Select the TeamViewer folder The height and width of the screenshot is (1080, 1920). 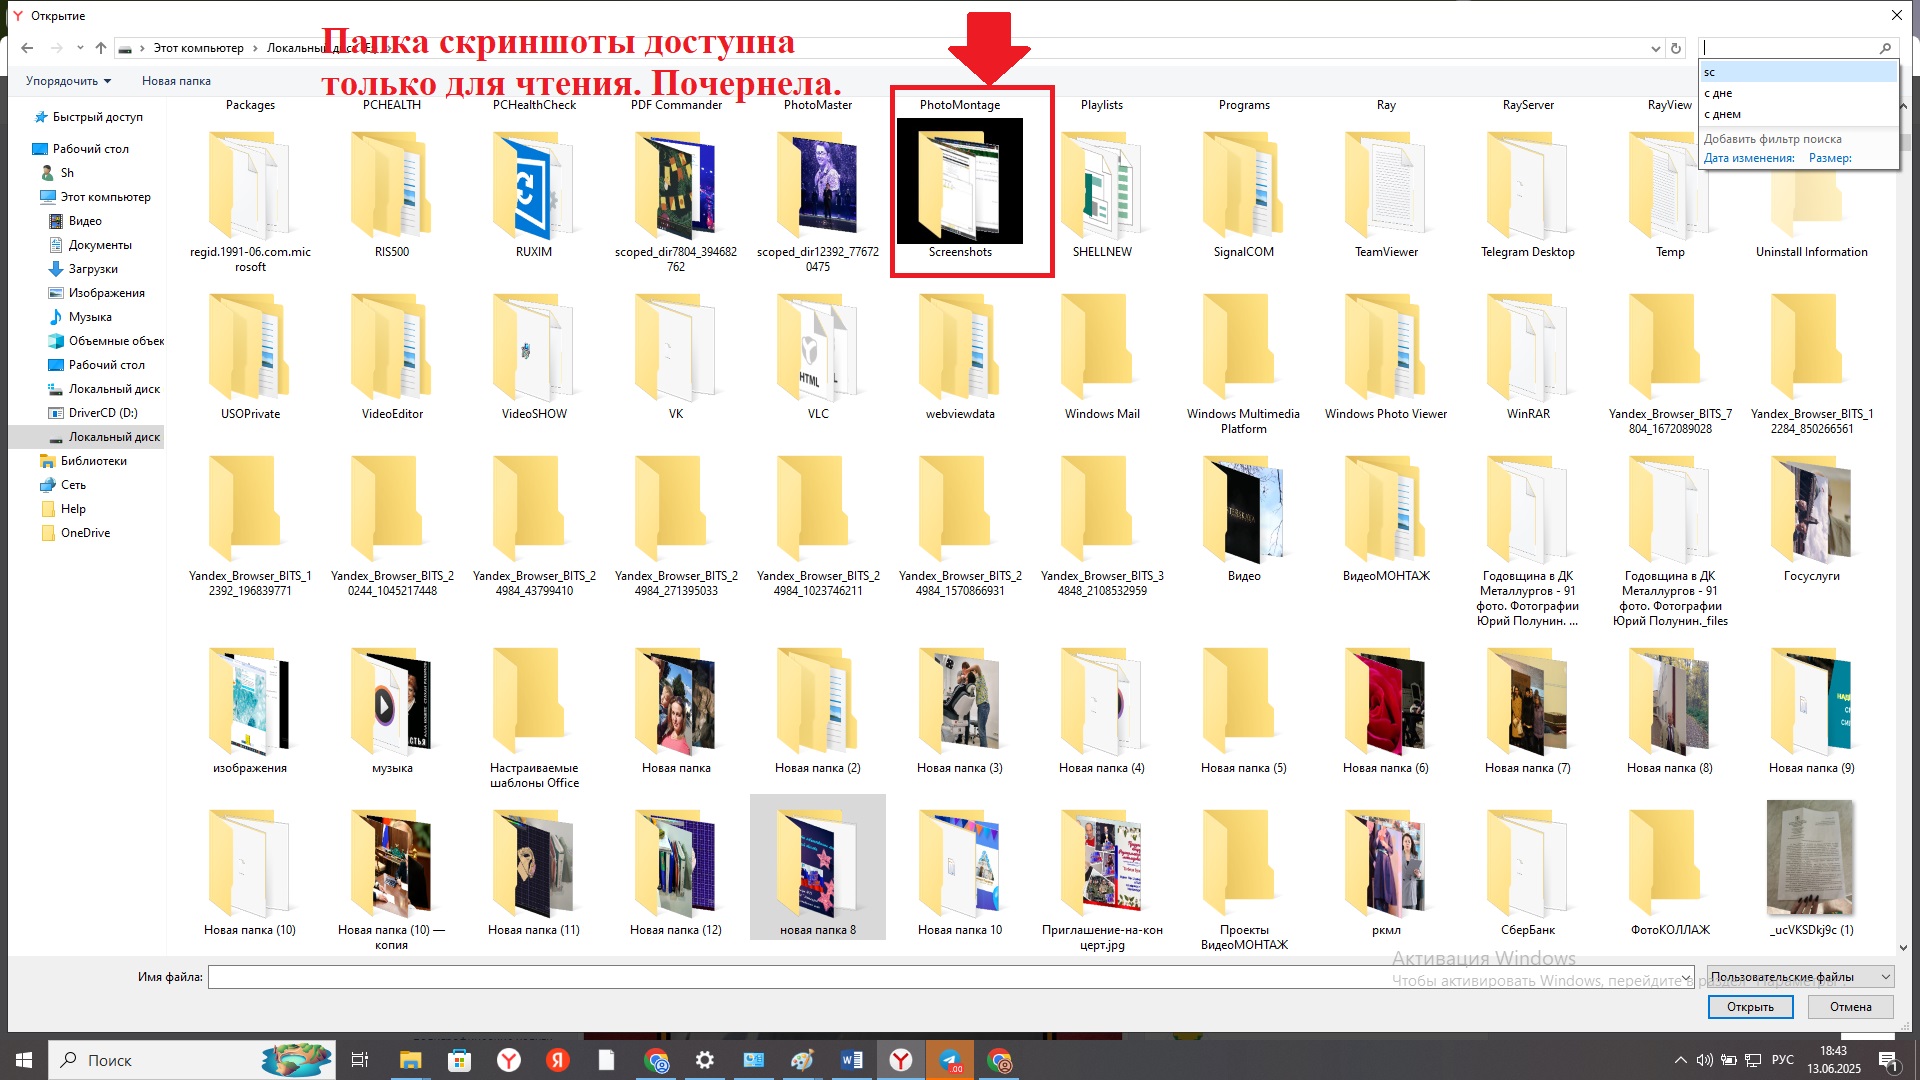click(x=1386, y=196)
